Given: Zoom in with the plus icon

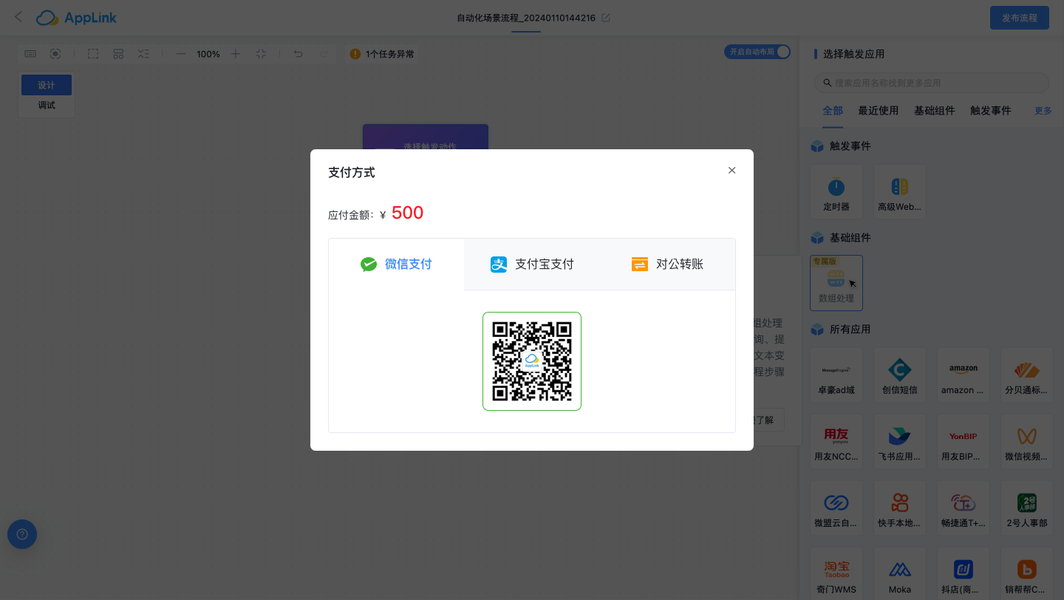Looking at the screenshot, I should [235, 54].
